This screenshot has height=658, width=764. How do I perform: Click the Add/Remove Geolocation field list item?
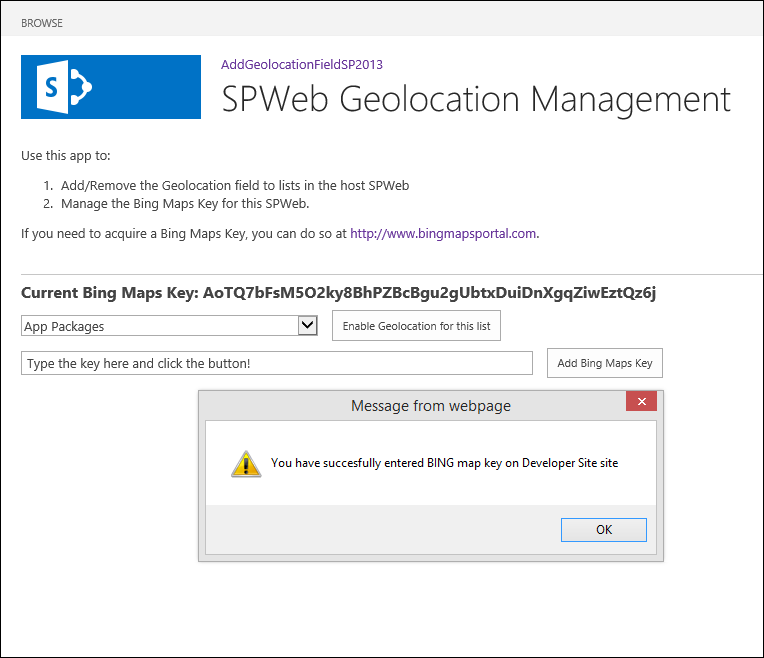pos(235,186)
